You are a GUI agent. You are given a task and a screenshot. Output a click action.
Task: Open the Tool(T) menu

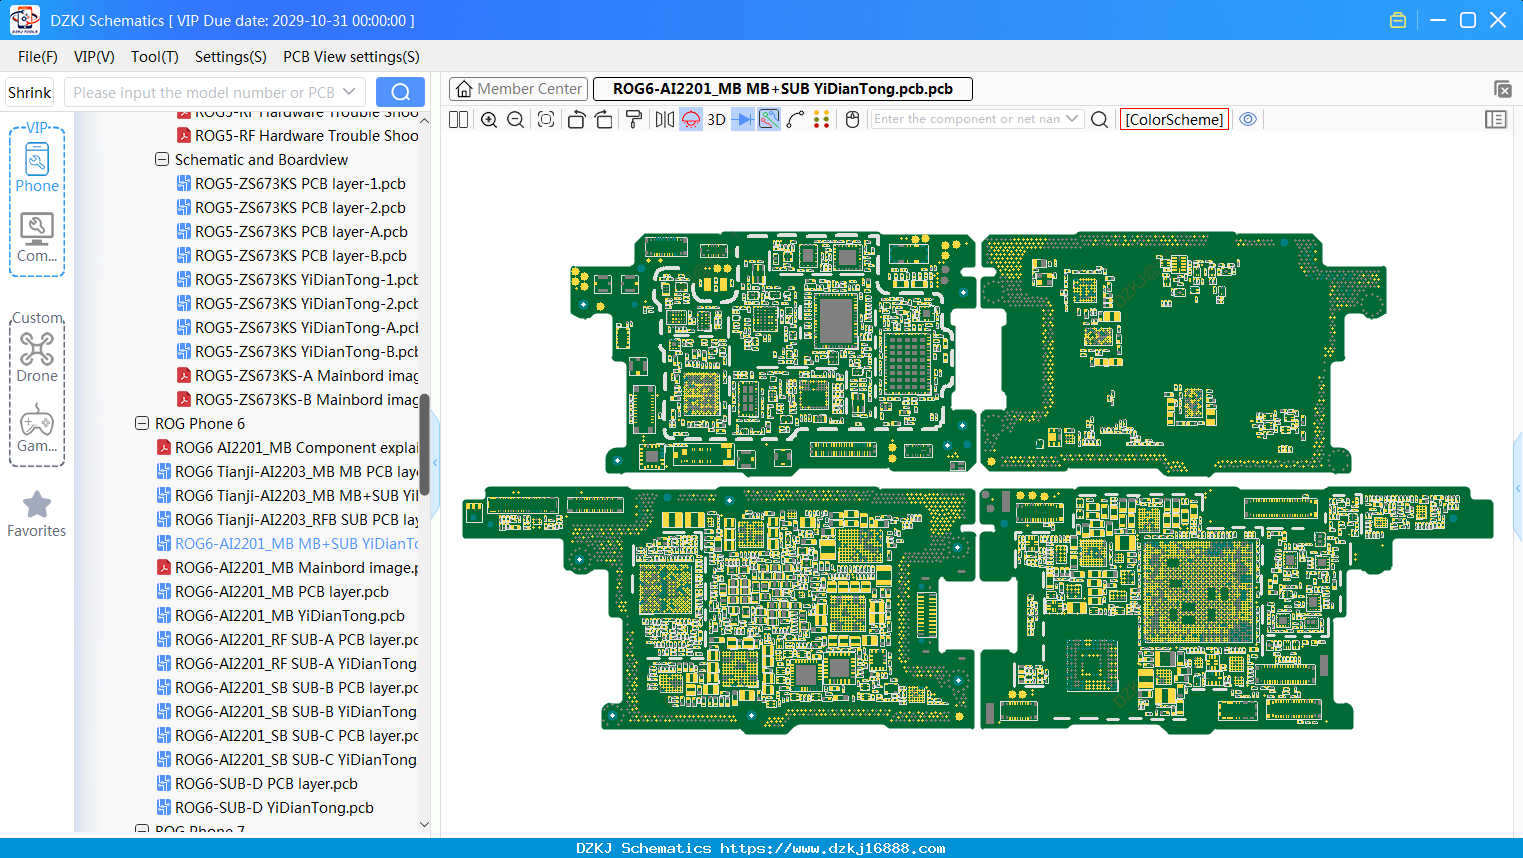[155, 57]
